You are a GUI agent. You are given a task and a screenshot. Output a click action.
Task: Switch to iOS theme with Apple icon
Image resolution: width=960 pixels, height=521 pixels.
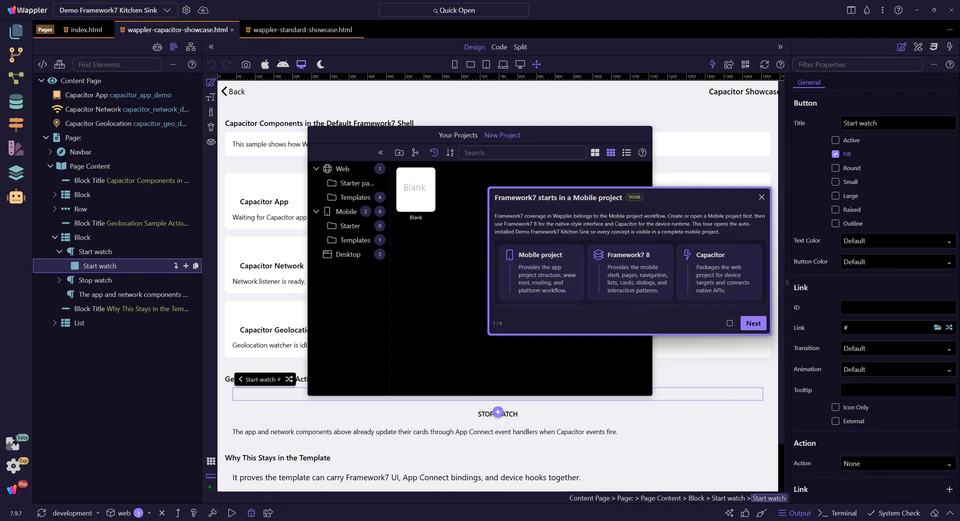coord(264,64)
